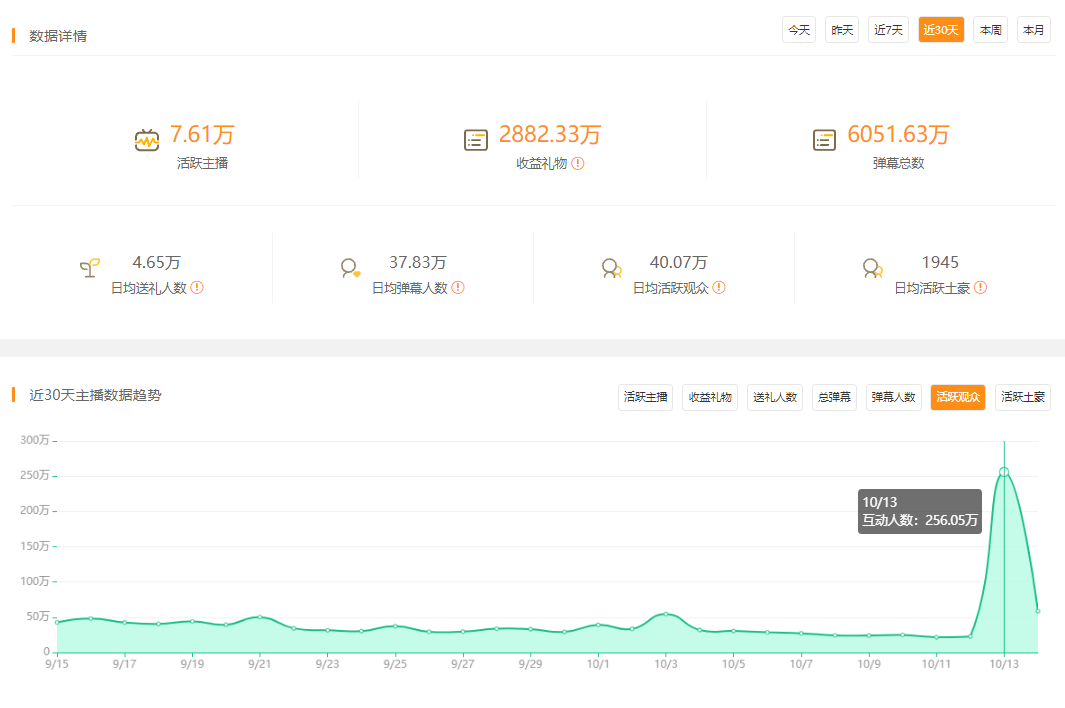Screen dimensions: 1065x708
Task: Select the 本月 time filter
Action: click(x=1034, y=30)
